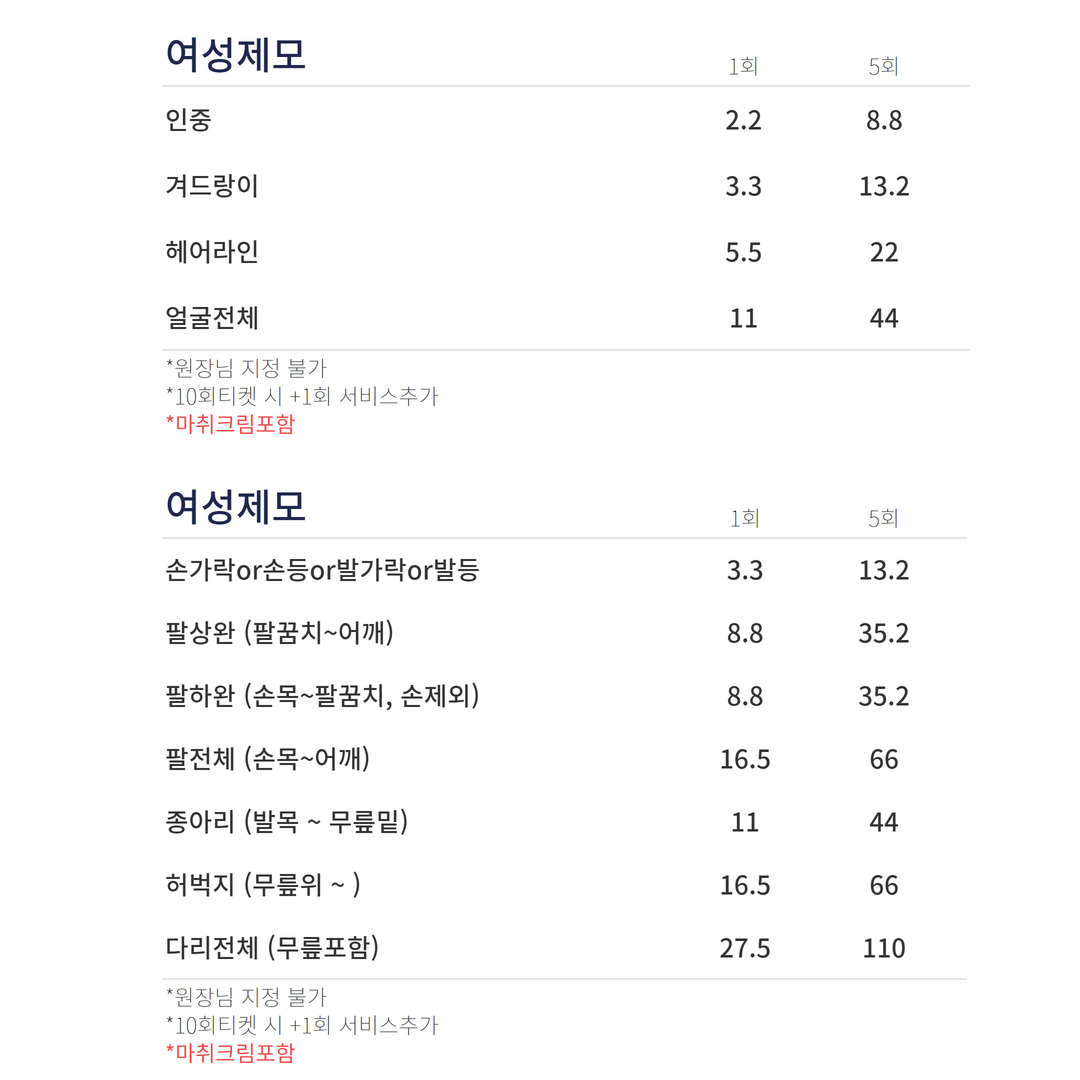Image resolution: width=1080 pixels, height=1080 pixels.
Task: Click the 22 five-session price for 헤어라인
Action: click(884, 253)
